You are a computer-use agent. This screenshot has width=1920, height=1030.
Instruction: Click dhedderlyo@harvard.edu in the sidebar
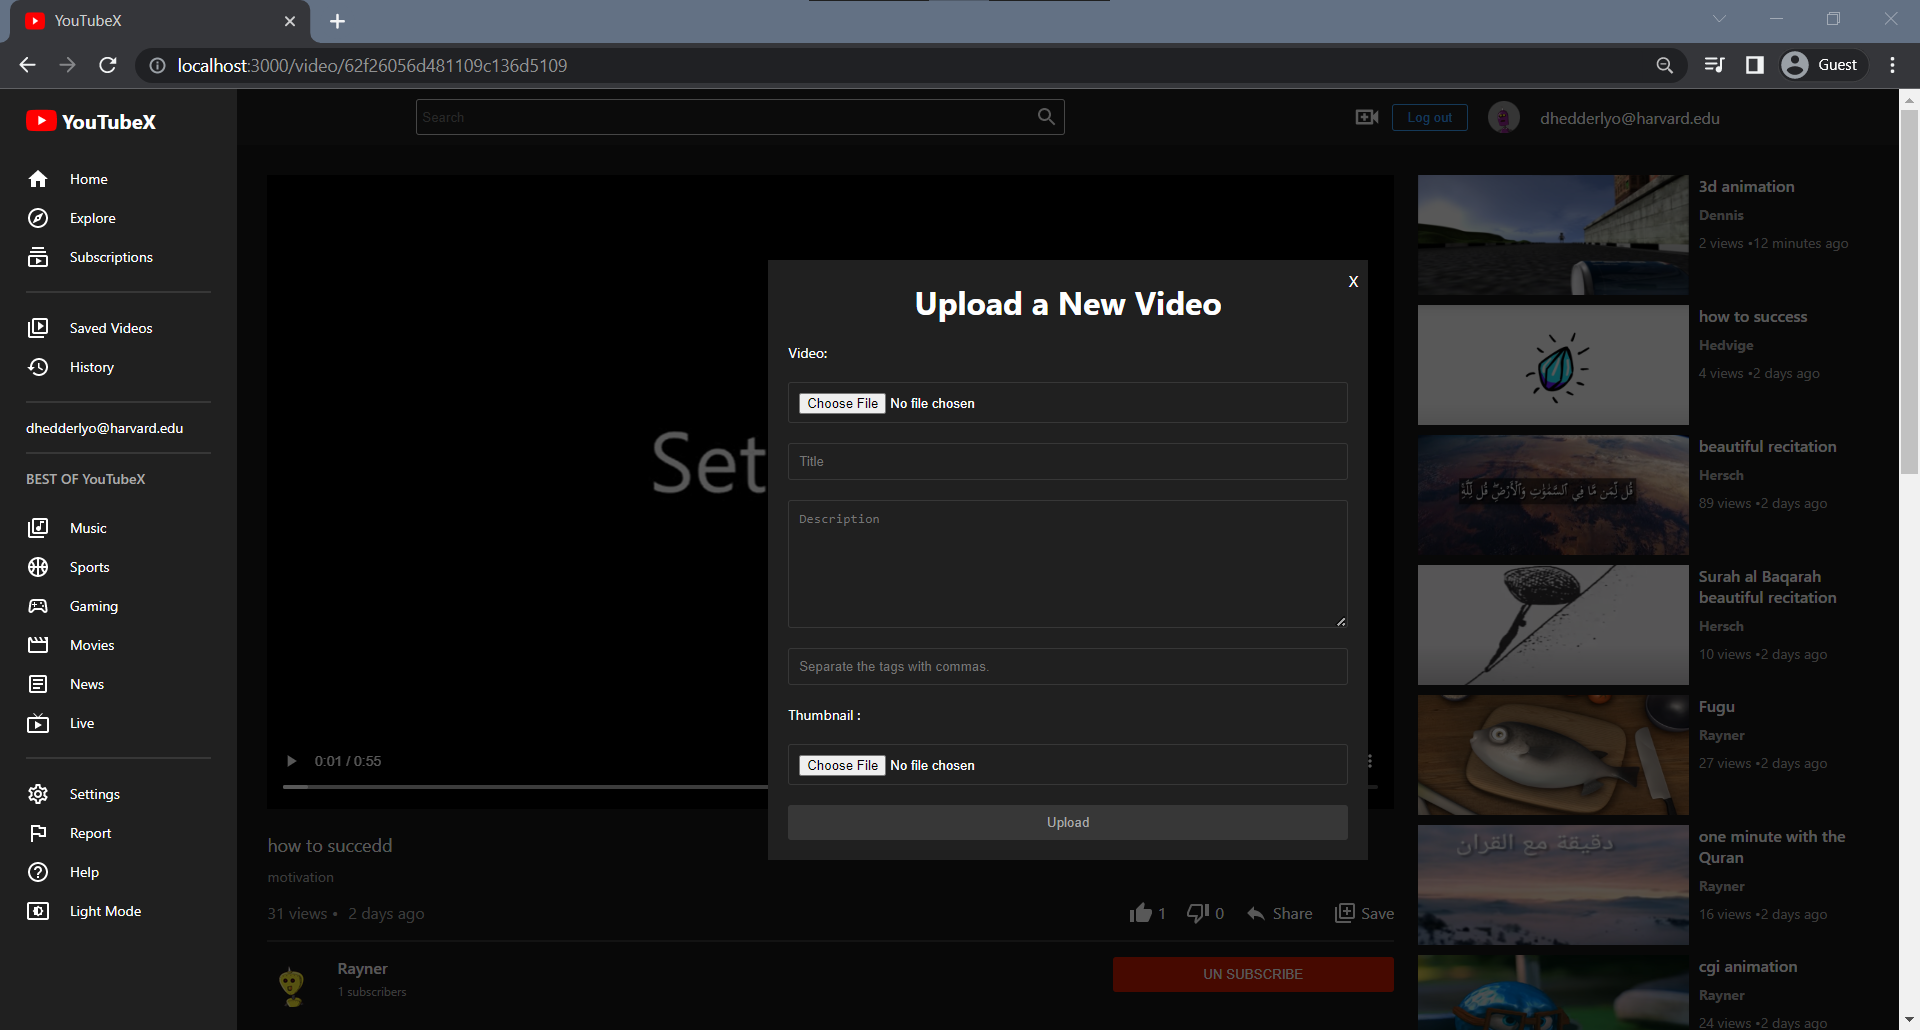click(x=105, y=428)
